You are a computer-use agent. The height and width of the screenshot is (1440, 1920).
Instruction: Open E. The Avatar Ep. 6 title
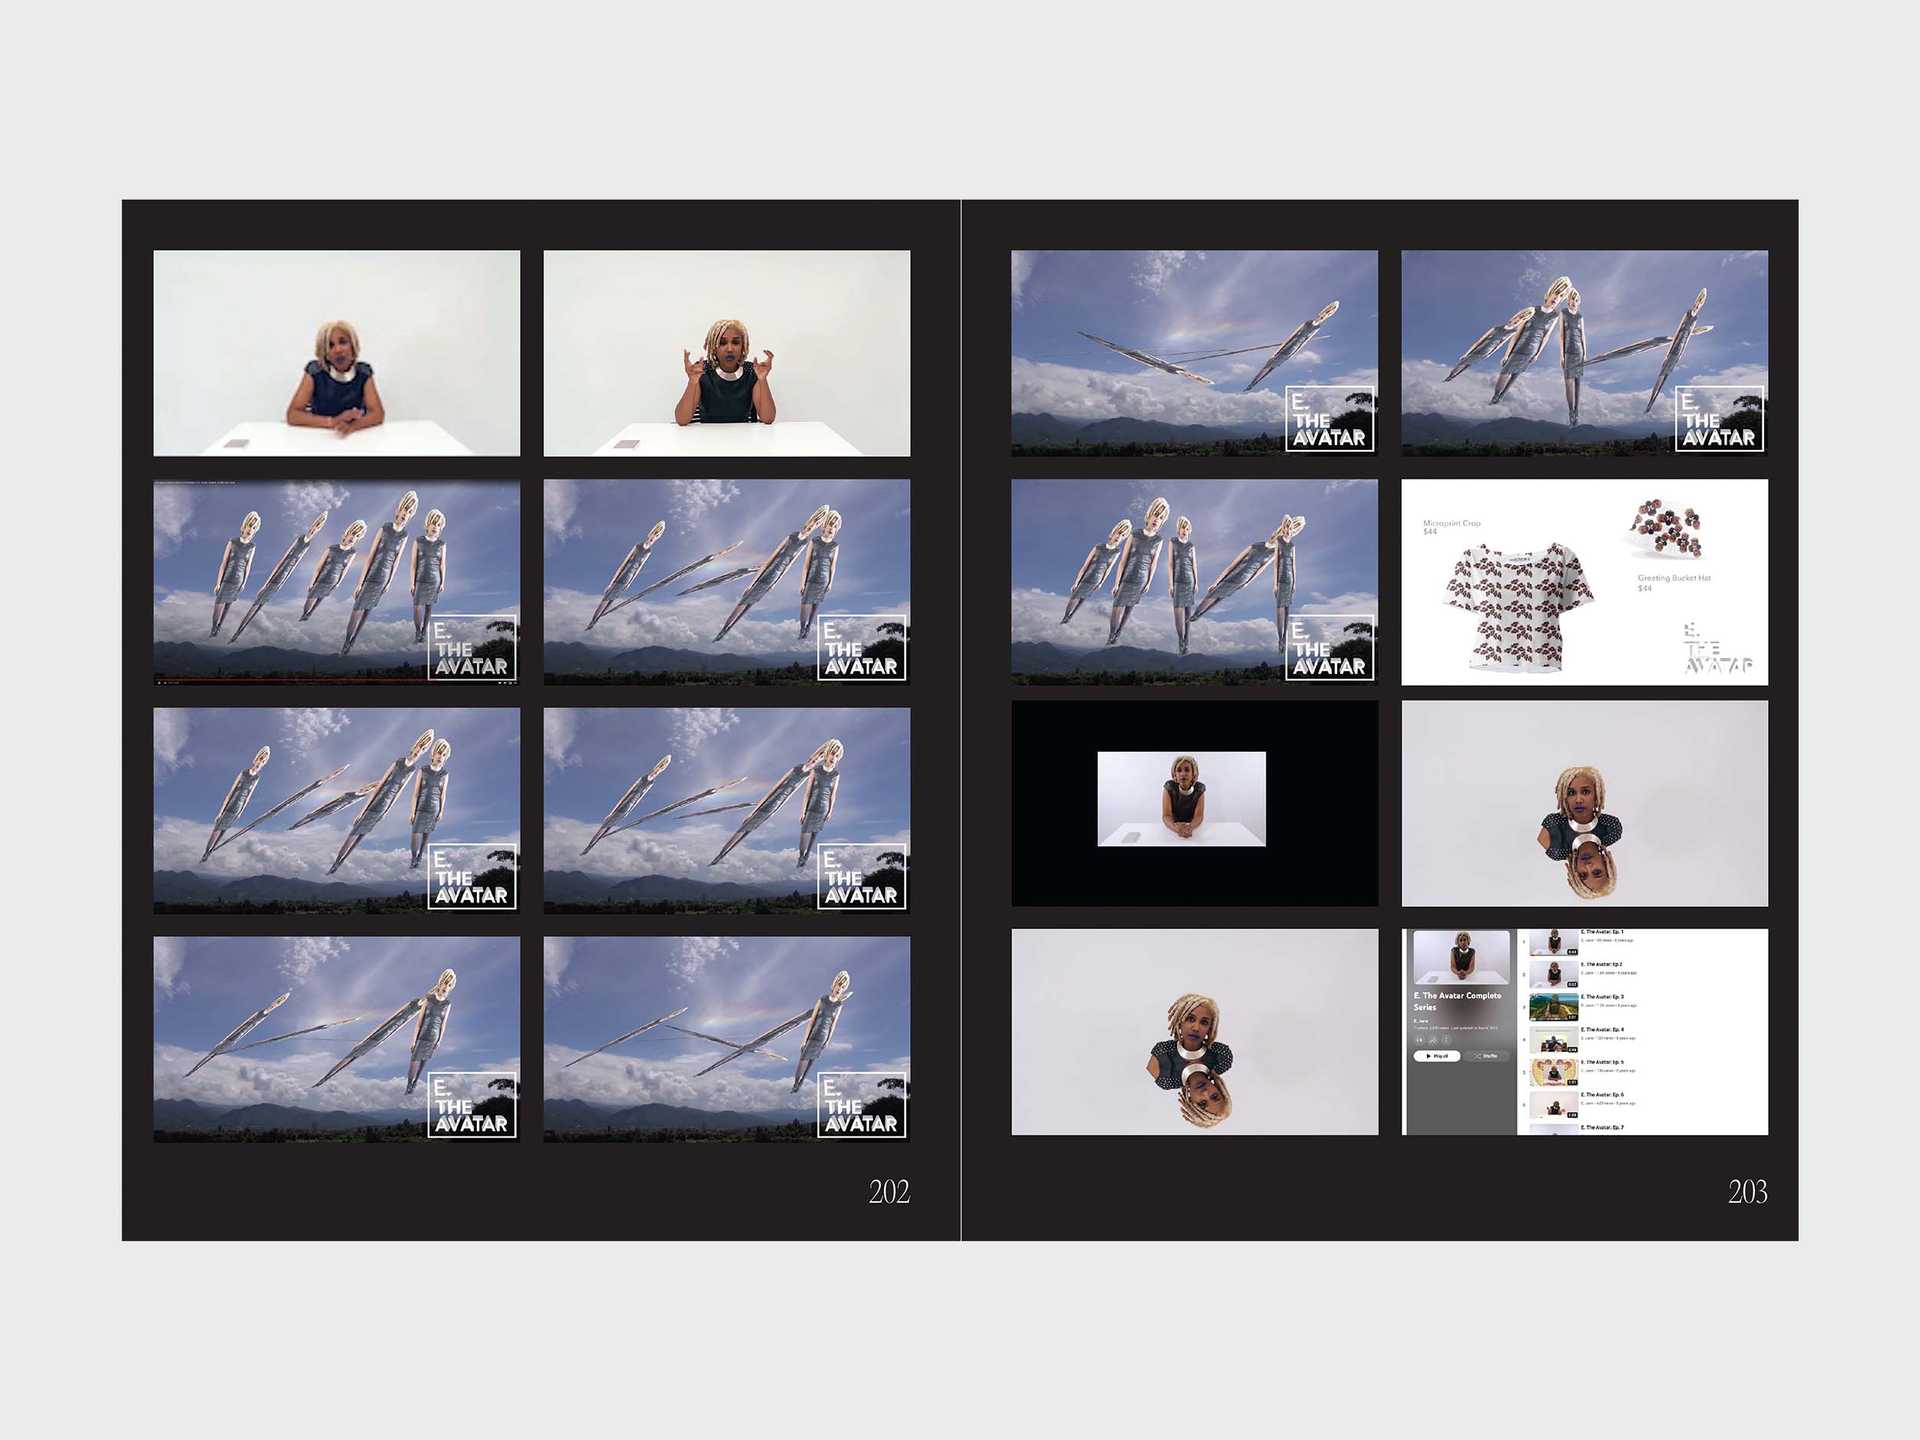coord(1602,1095)
